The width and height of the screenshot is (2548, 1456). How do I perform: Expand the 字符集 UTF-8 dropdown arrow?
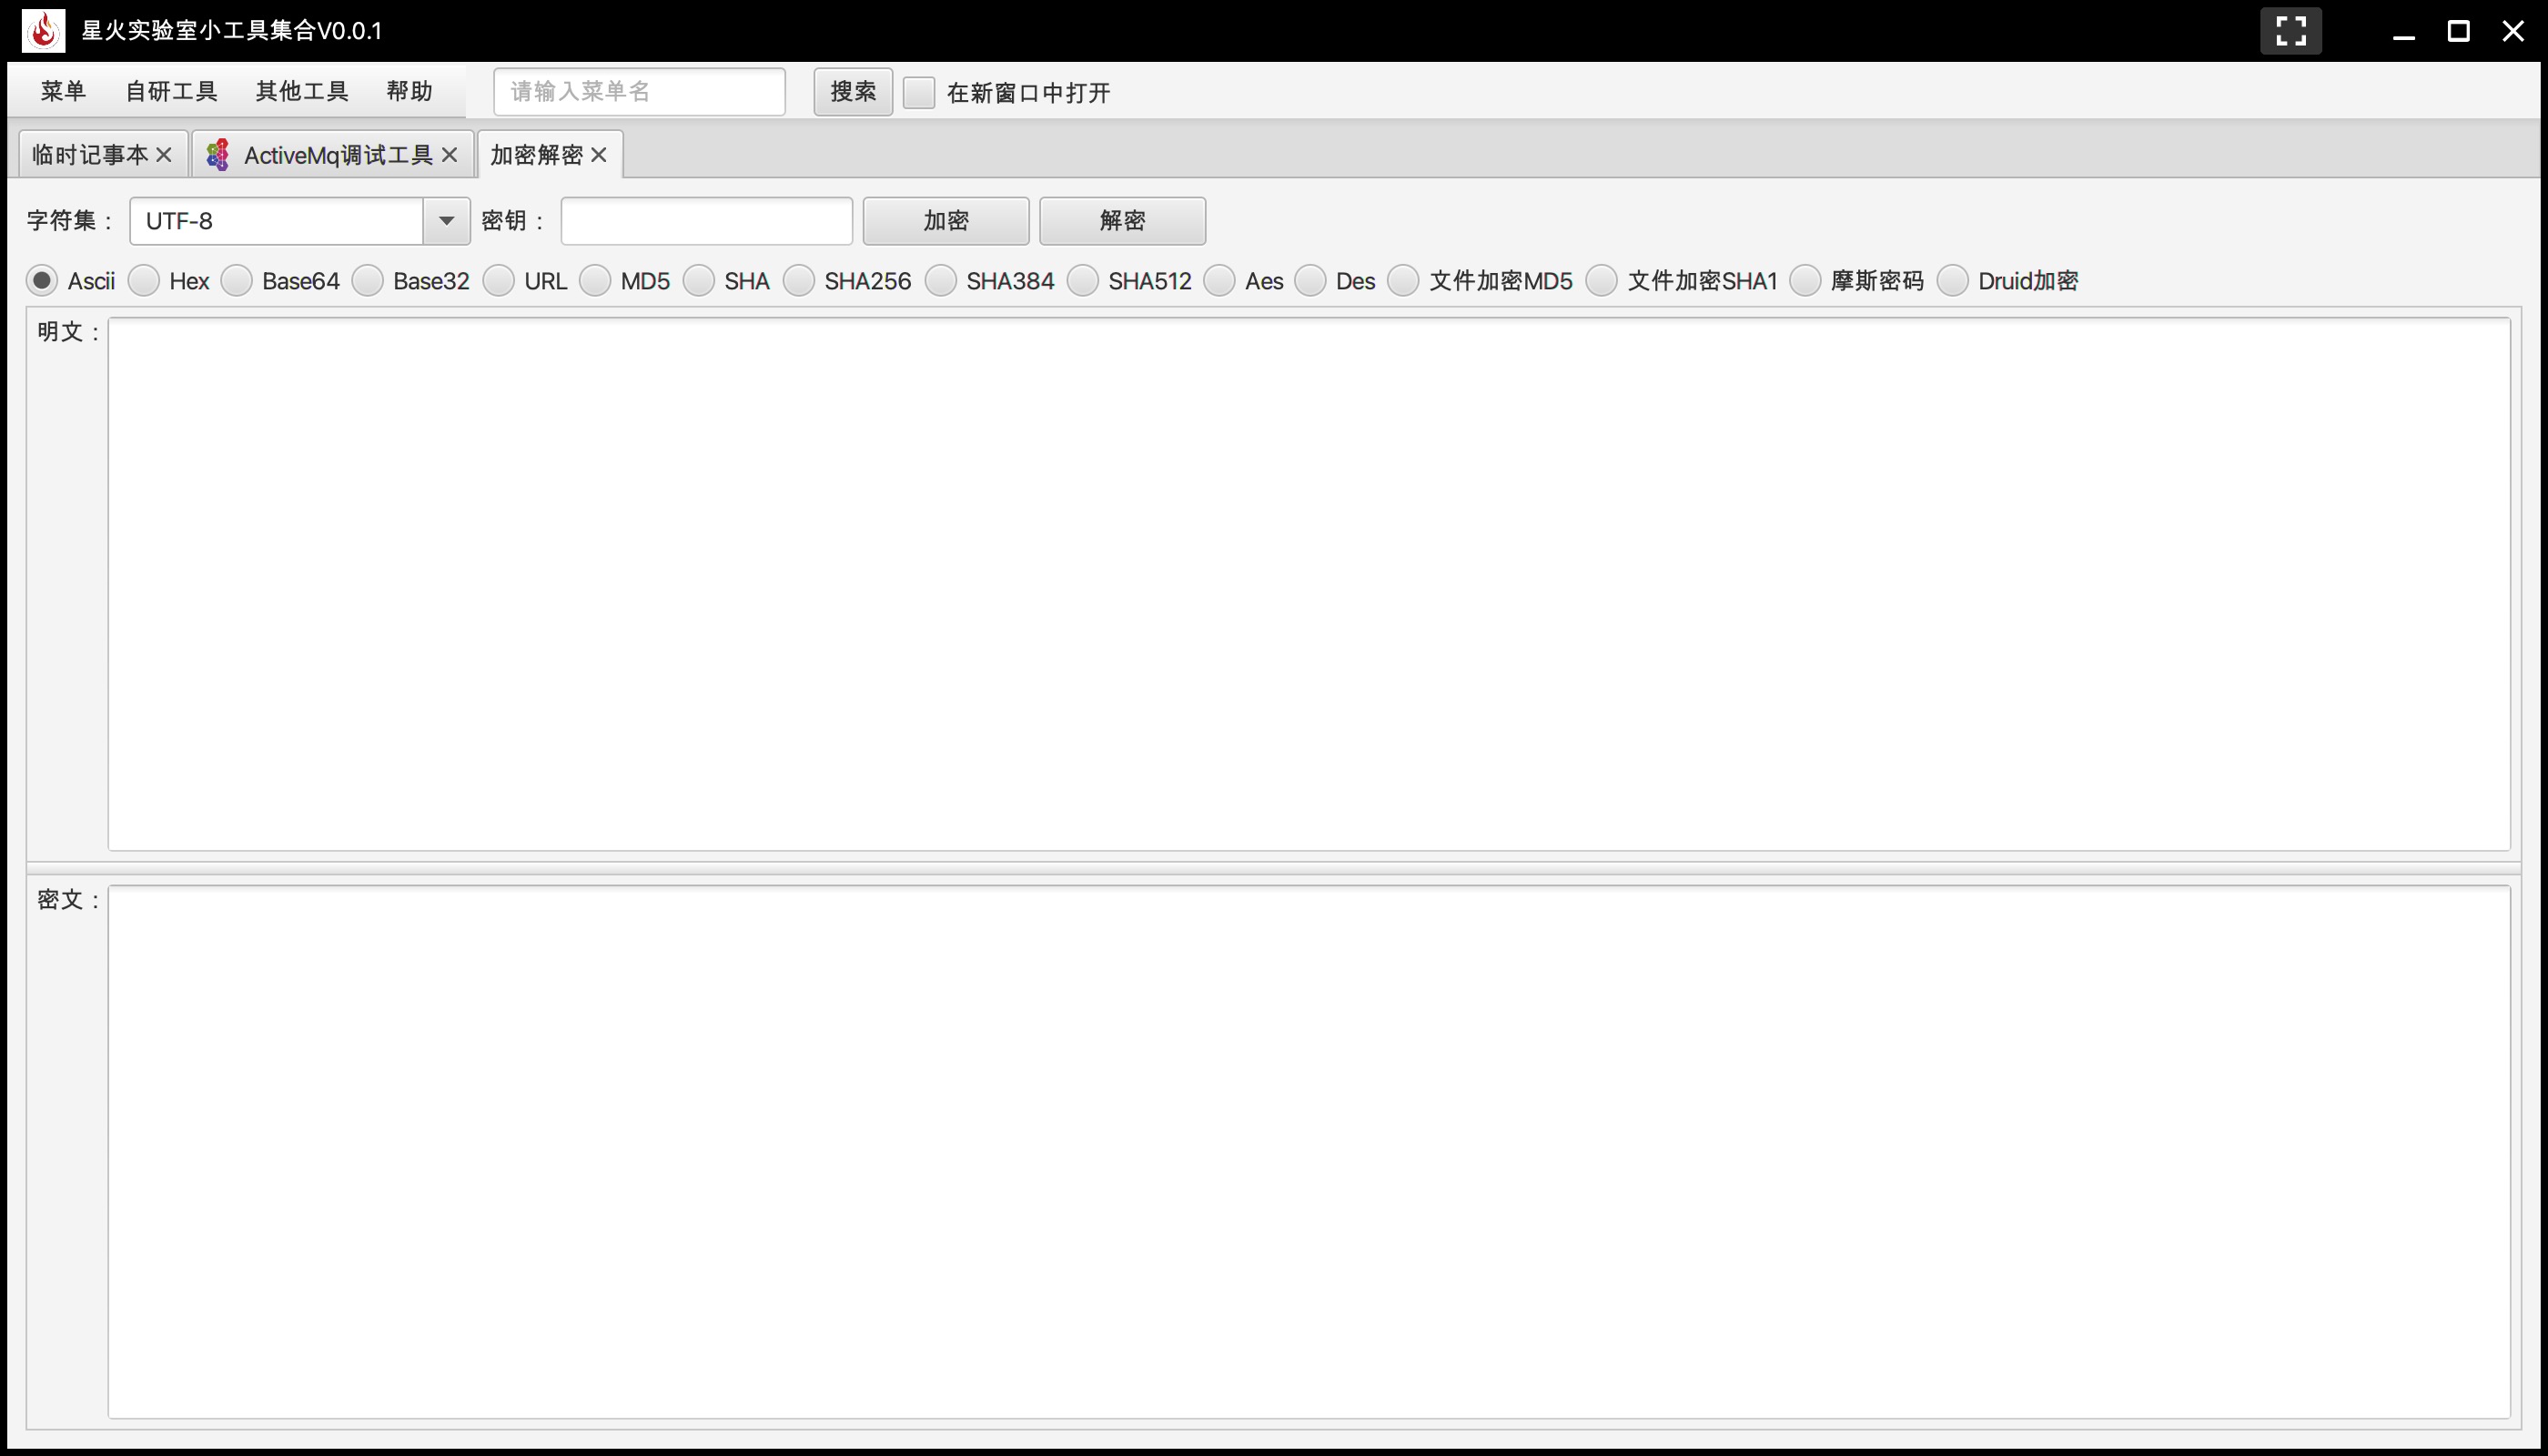click(x=446, y=221)
